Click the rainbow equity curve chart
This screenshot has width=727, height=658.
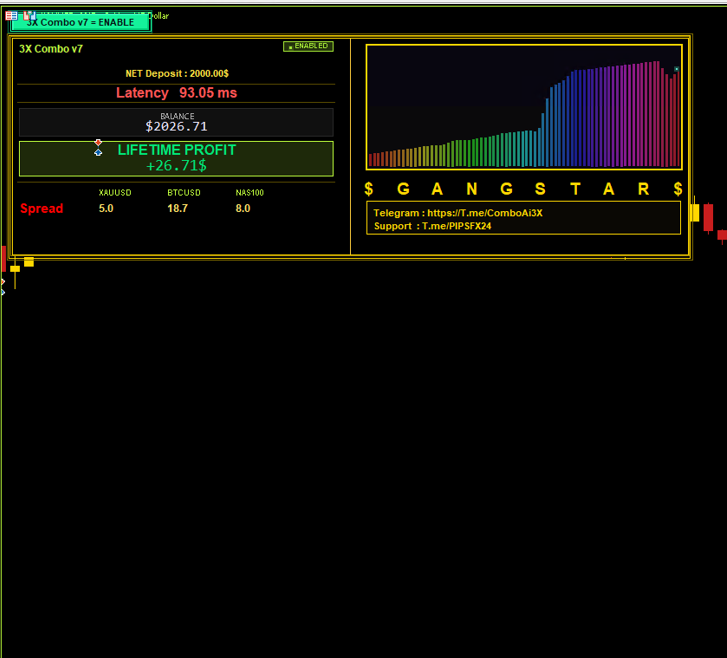point(524,107)
